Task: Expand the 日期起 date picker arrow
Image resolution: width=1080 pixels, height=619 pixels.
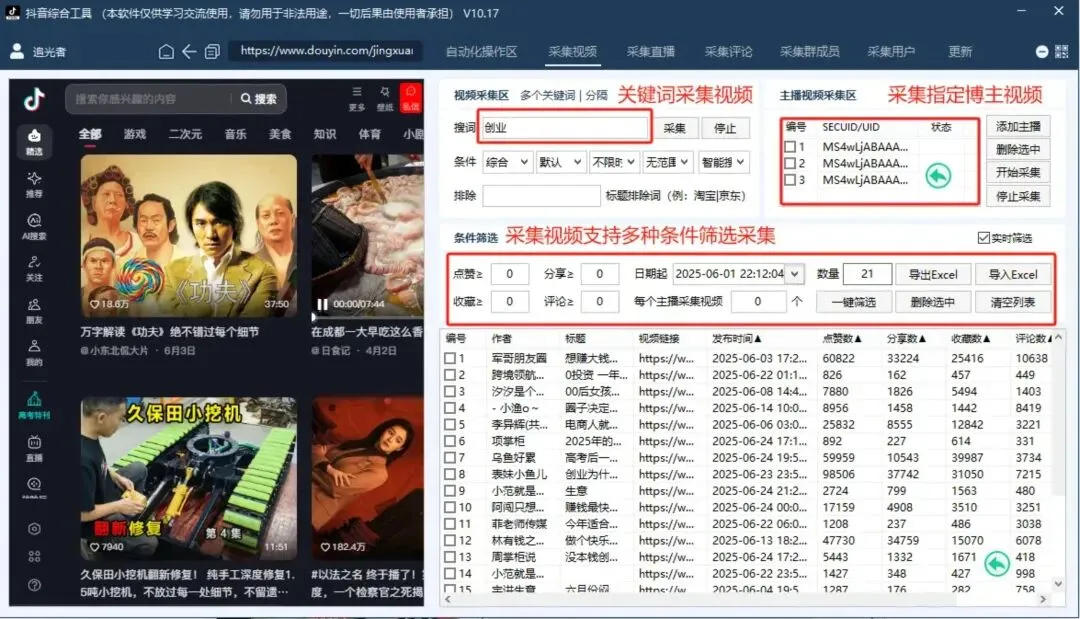Action: (x=795, y=274)
